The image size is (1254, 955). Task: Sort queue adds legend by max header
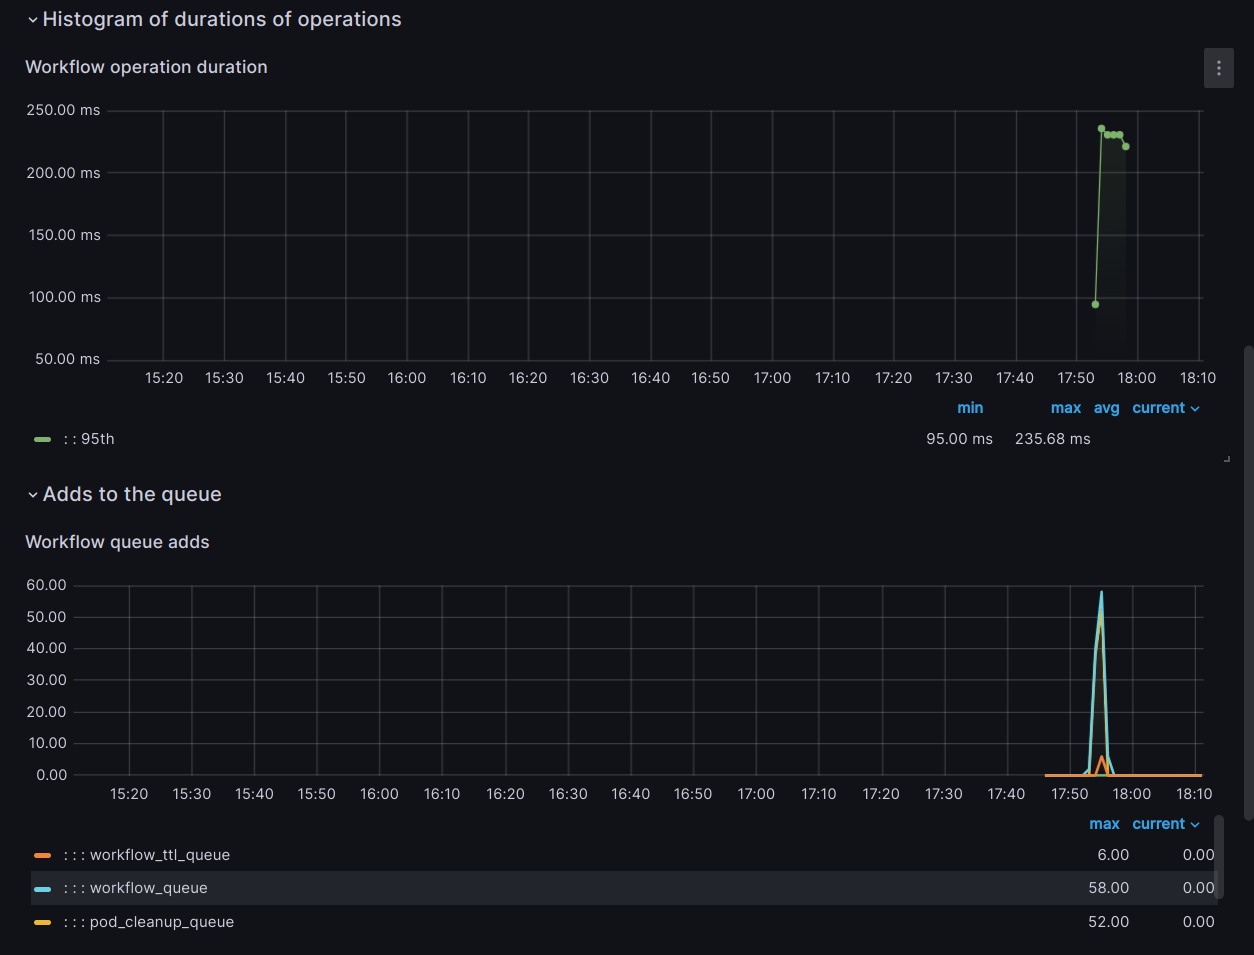pos(1104,824)
